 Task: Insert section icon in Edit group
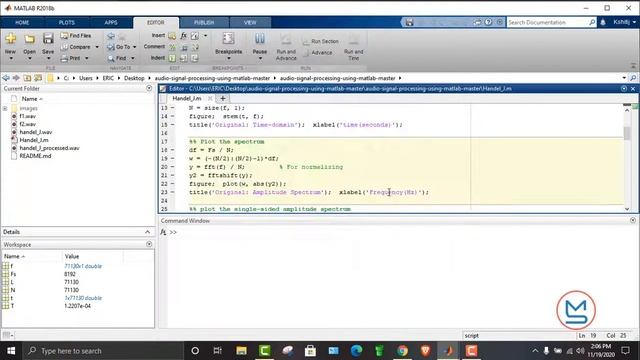[172, 36]
